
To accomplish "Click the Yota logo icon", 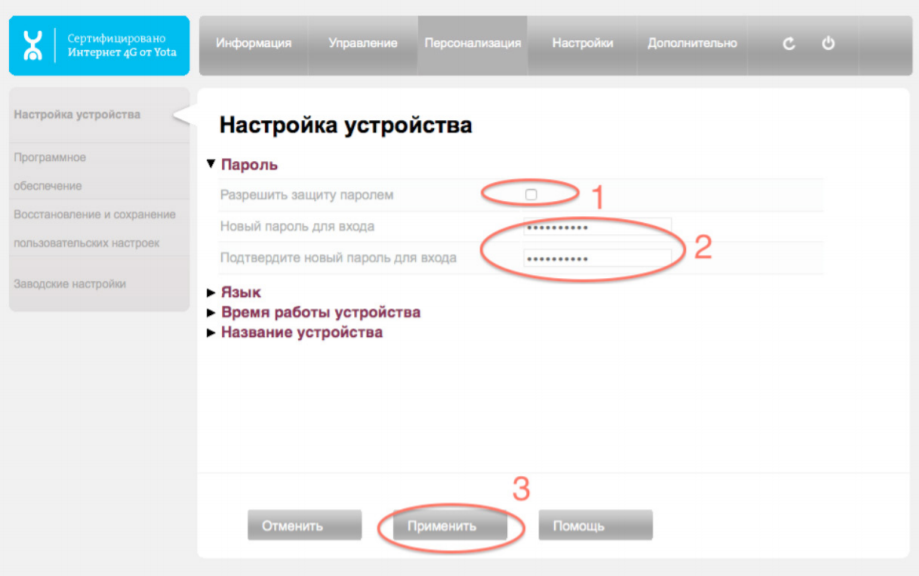I will click(33, 45).
